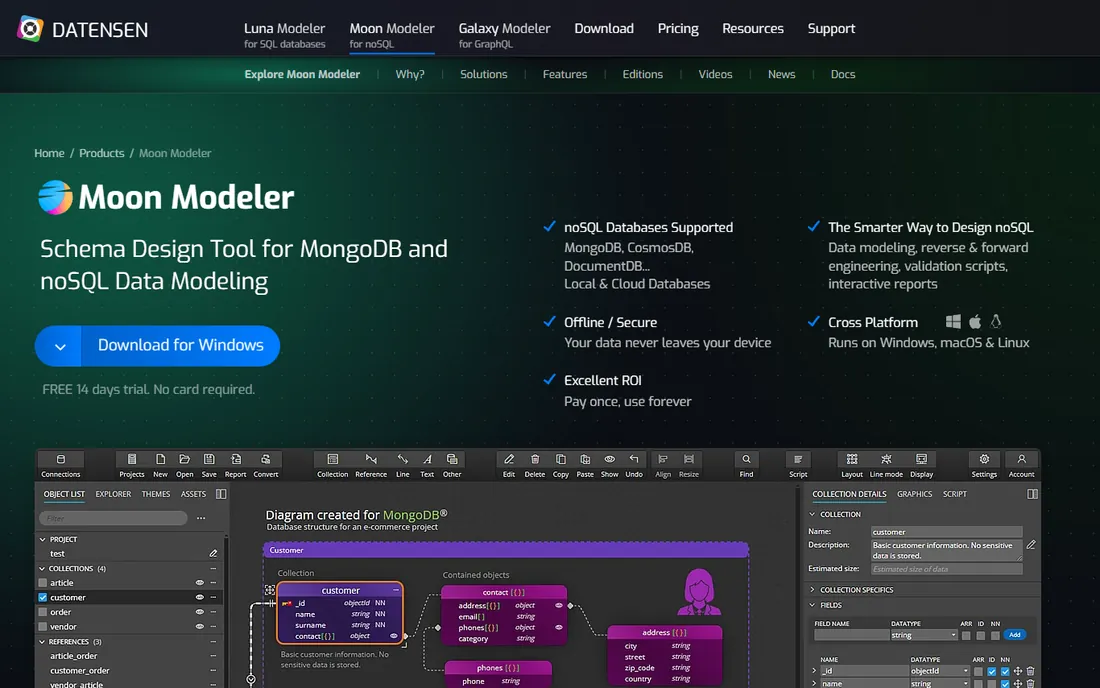Go to Pricing in the top menu
1100x688 pixels.
678,29
